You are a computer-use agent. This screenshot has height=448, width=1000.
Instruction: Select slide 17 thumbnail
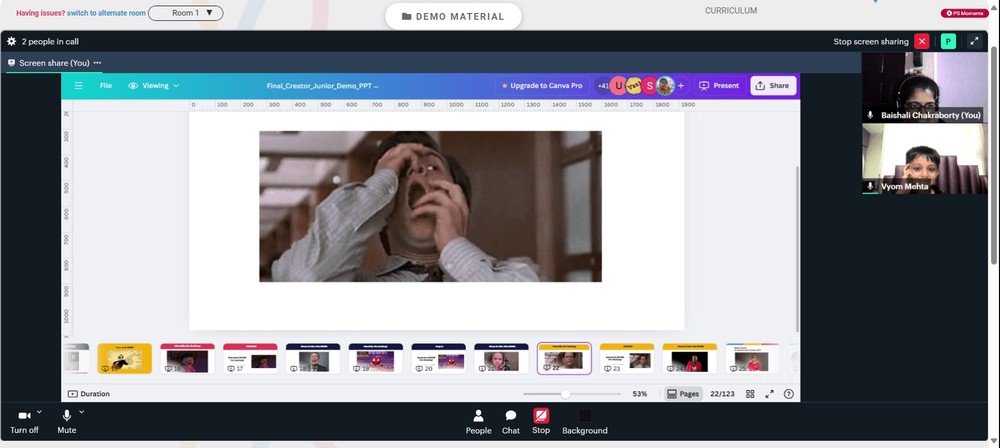pos(250,358)
